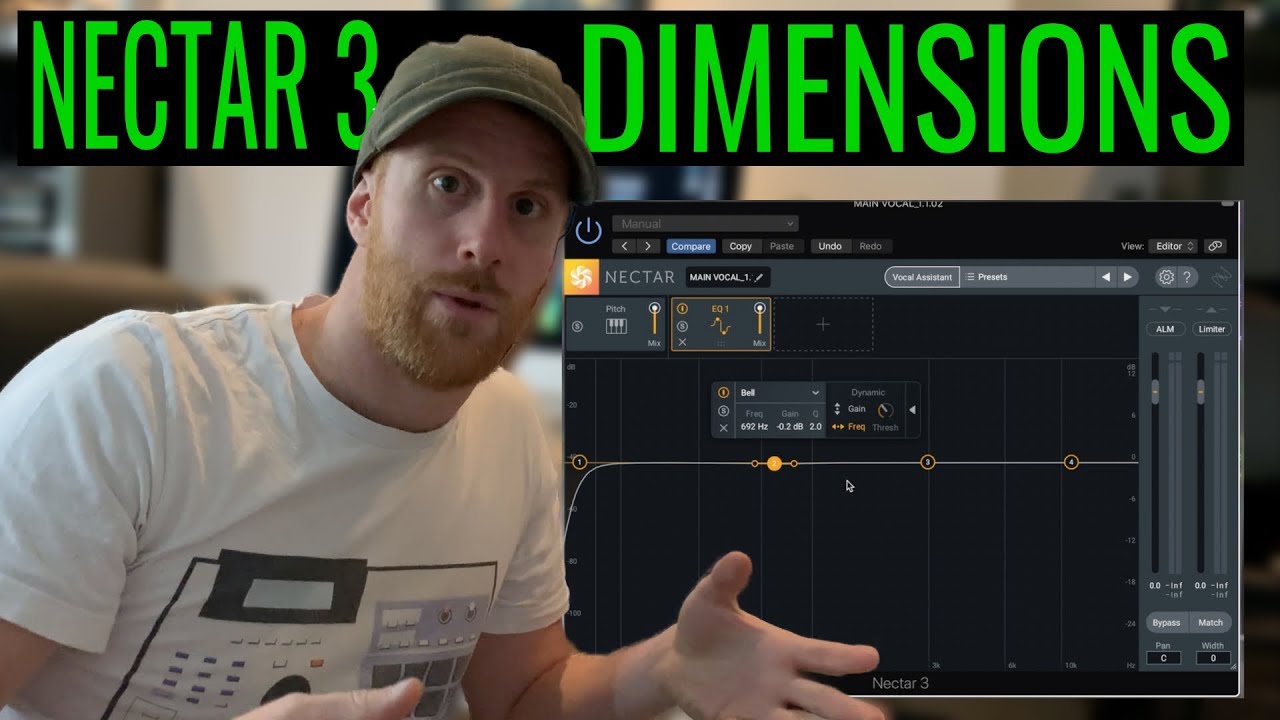This screenshot has height=720, width=1280.
Task: Click the output up-triangle indicator
Action: (x=1211, y=310)
